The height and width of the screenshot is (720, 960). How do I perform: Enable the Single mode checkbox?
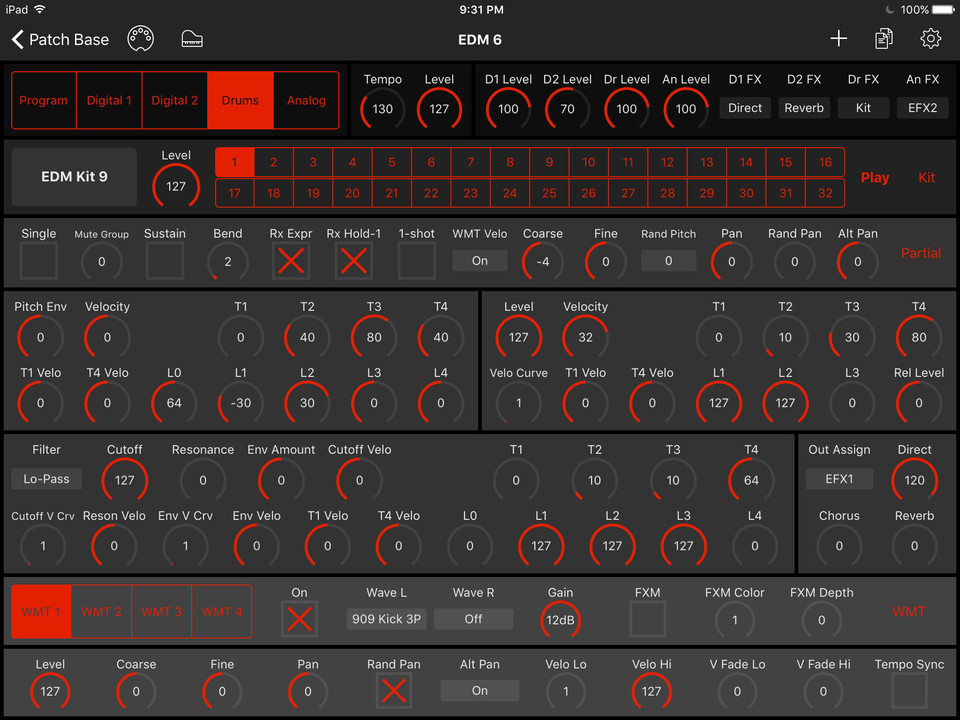click(39, 261)
